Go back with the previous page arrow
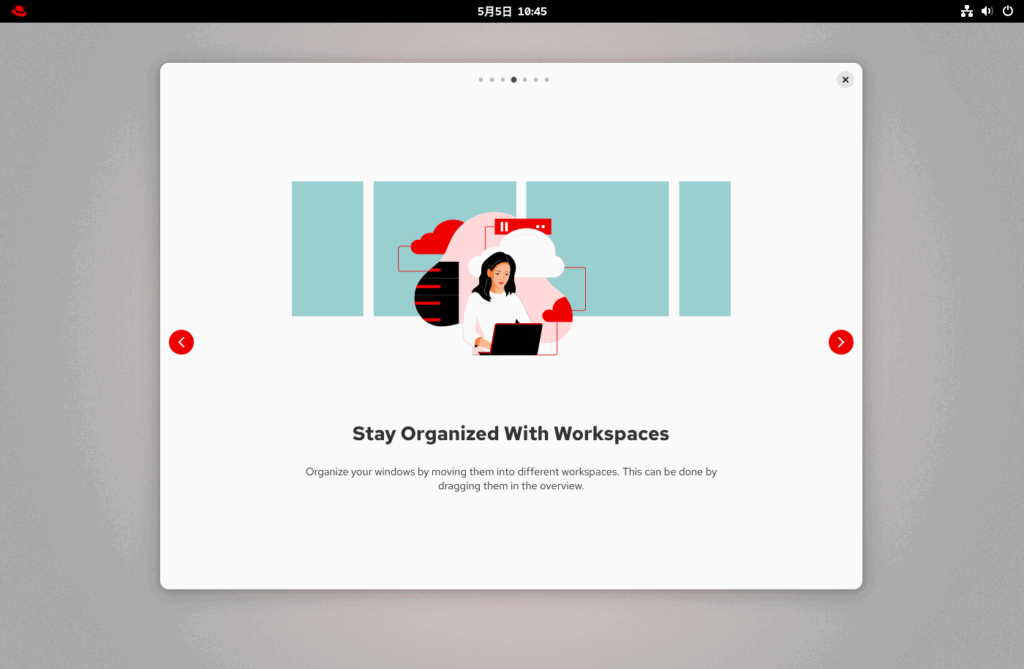1024x669 pixels. [181, 342]
